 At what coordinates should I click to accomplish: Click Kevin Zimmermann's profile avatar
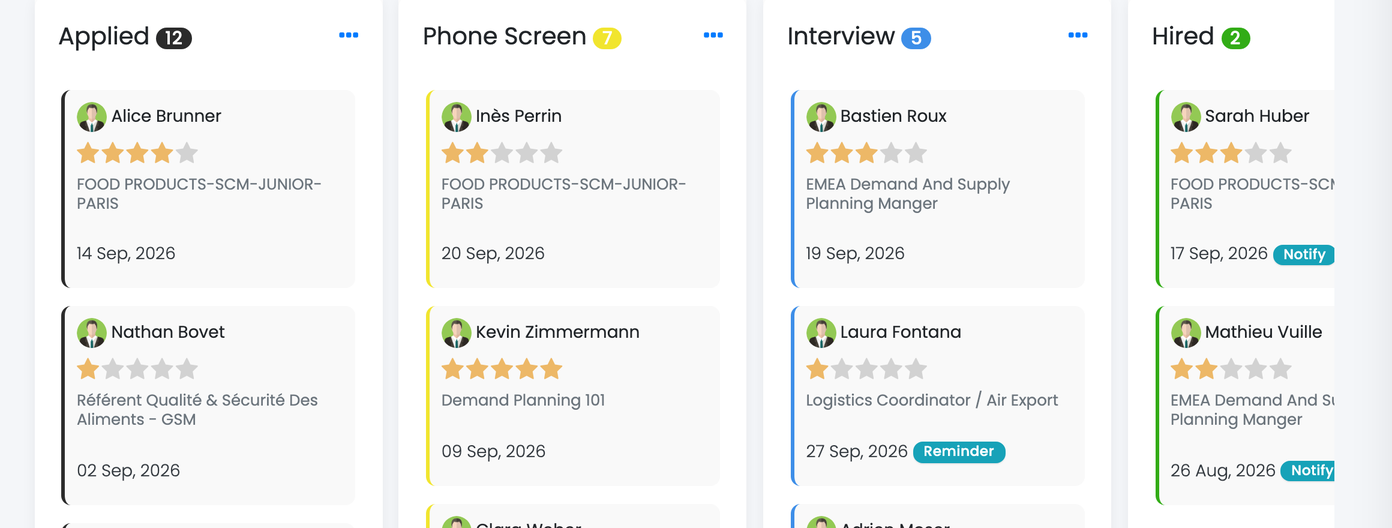[456, 332]
